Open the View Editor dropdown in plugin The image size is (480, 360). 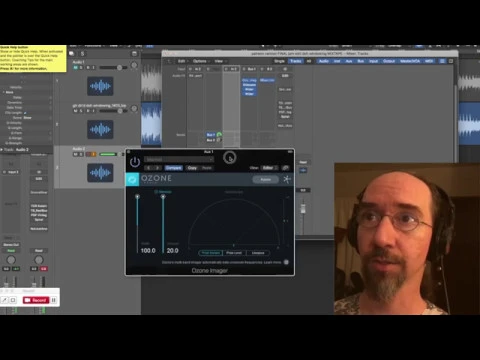(270, 168)
